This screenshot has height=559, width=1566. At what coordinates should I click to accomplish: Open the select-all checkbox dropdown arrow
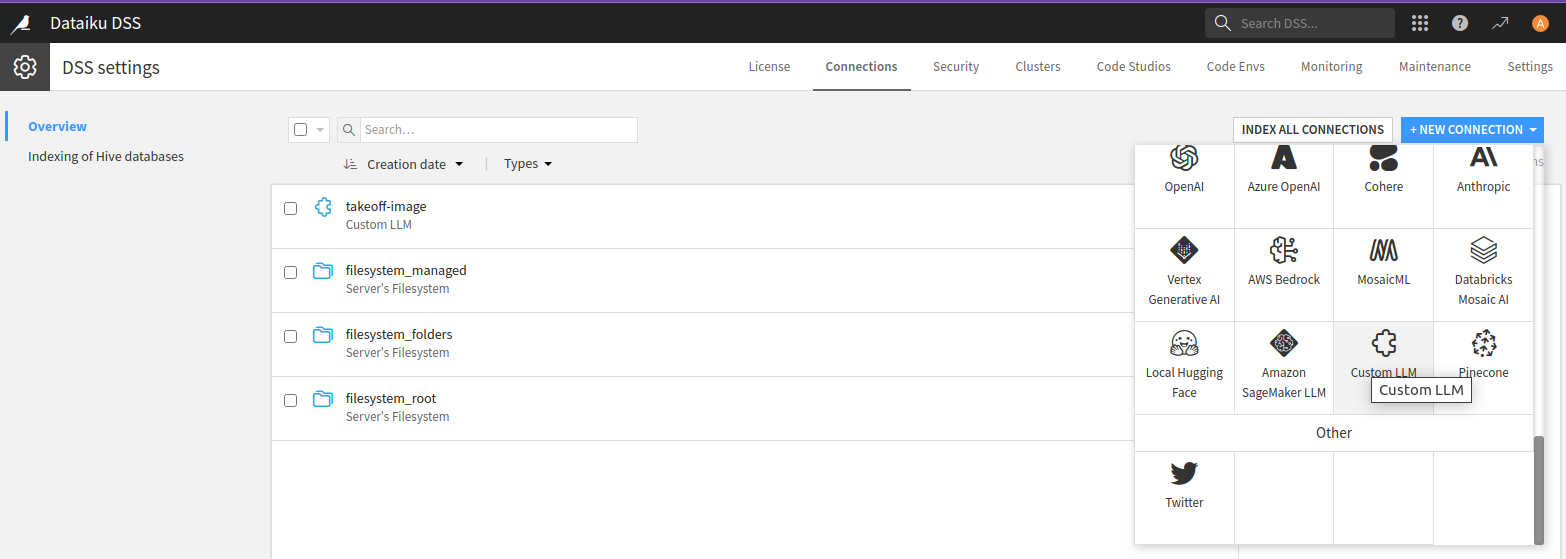point(320,130)
